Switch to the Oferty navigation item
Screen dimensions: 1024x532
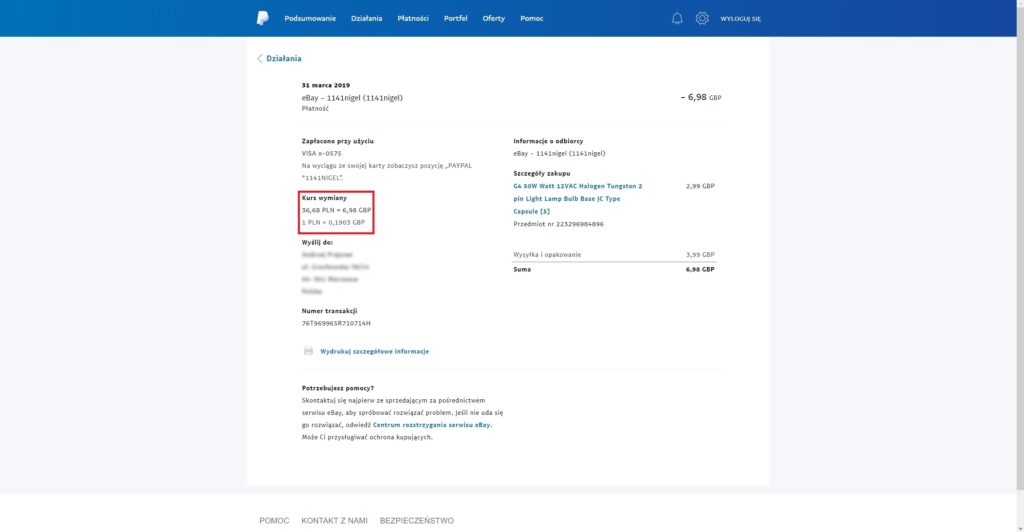pos(494,18)
